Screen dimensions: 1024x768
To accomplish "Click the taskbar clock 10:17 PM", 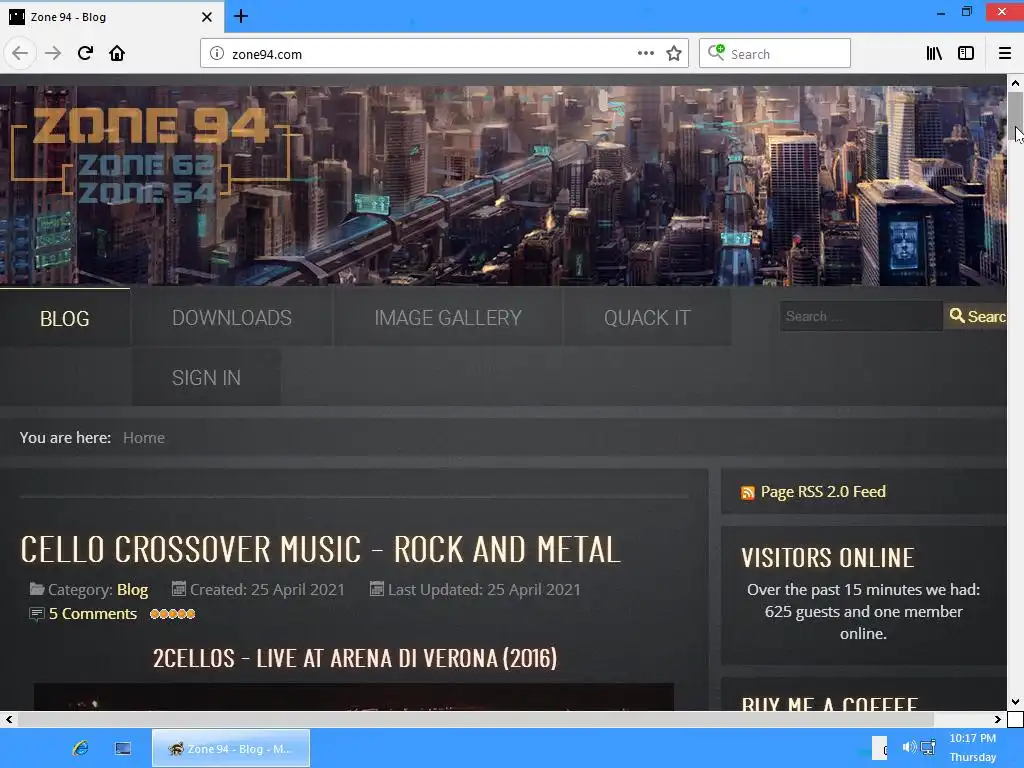I will pyautogui.click(x=972, y=739).
